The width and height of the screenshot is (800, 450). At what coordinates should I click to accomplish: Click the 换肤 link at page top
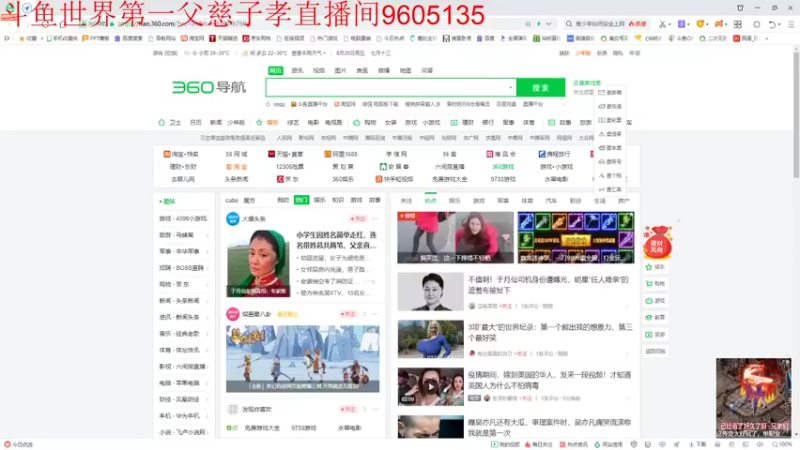pos(564,53)
